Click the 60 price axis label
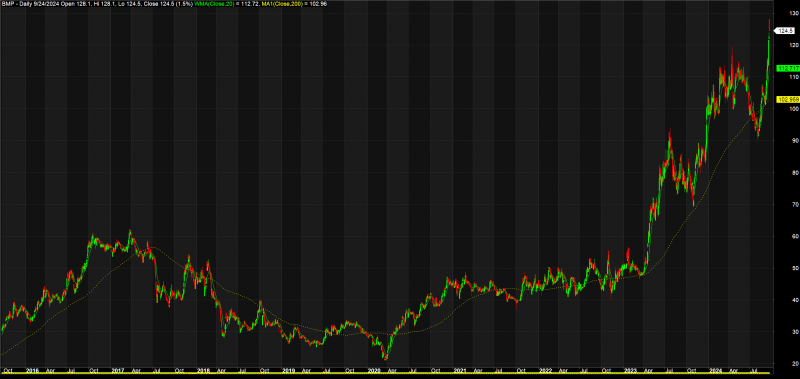This screenshot has height=379, width=800. [x=780, y=236]
